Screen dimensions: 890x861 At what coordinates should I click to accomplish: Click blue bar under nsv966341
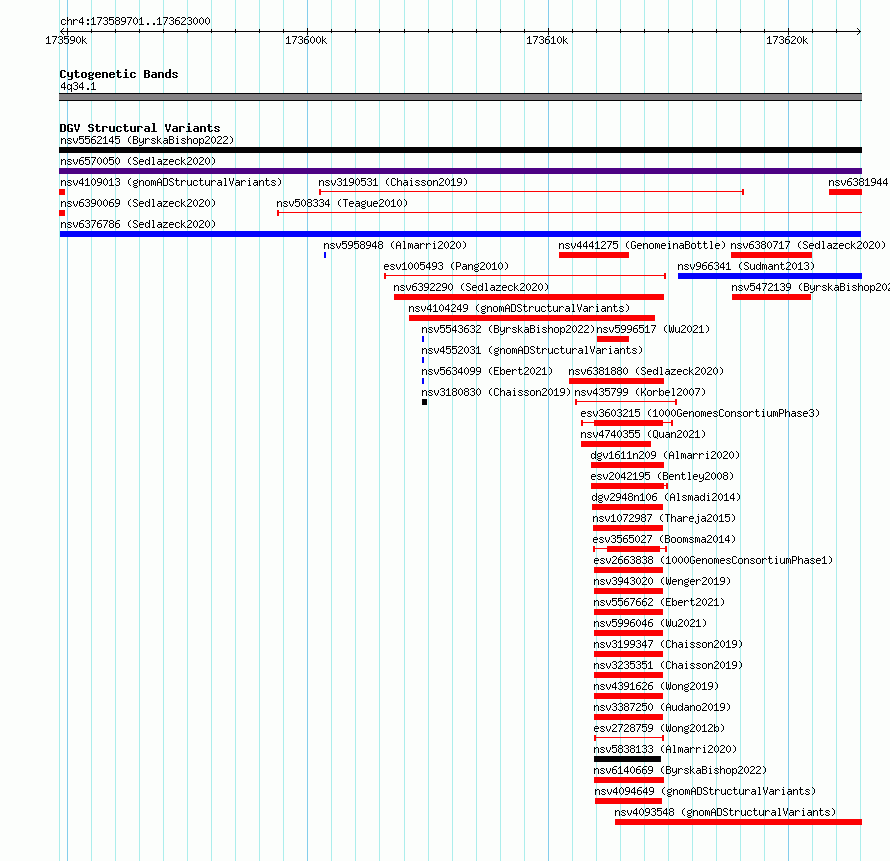[770, 276]
